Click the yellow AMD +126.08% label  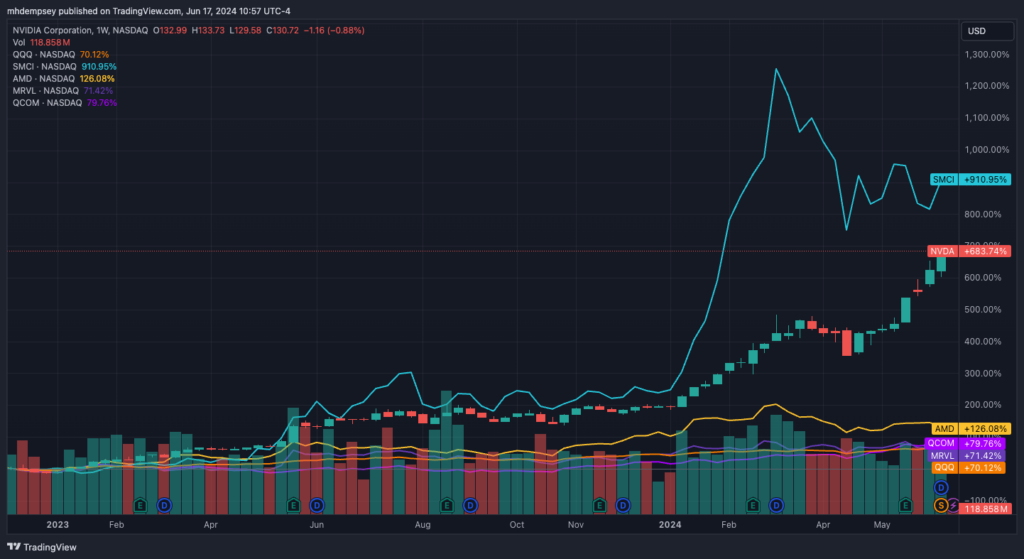coord(971,429)
